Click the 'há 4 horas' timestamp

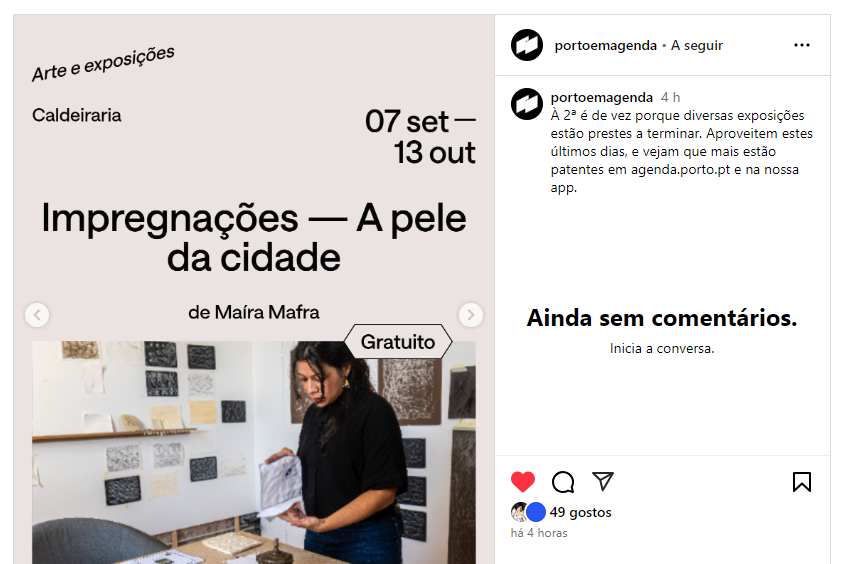(539, 533)
